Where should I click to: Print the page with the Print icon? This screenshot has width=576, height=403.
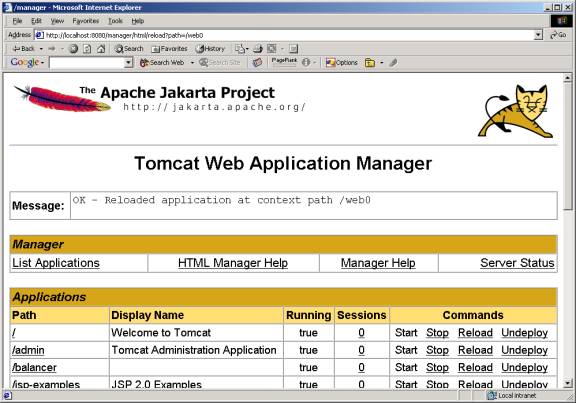(258, 48)
